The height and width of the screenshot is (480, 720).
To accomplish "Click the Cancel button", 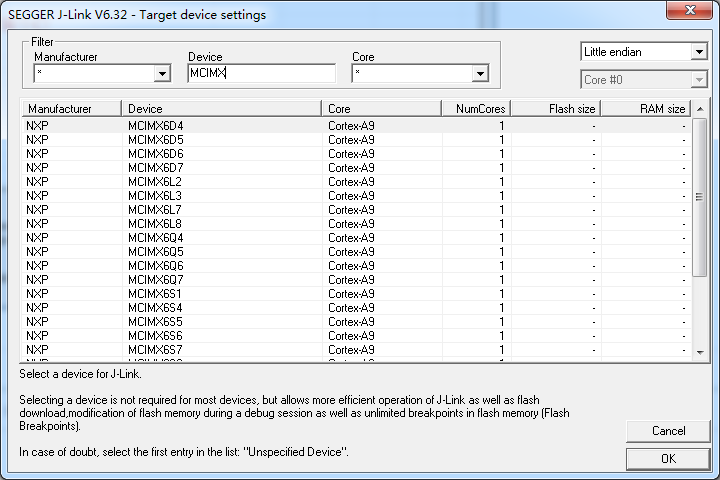I will [x=668, y=431].
